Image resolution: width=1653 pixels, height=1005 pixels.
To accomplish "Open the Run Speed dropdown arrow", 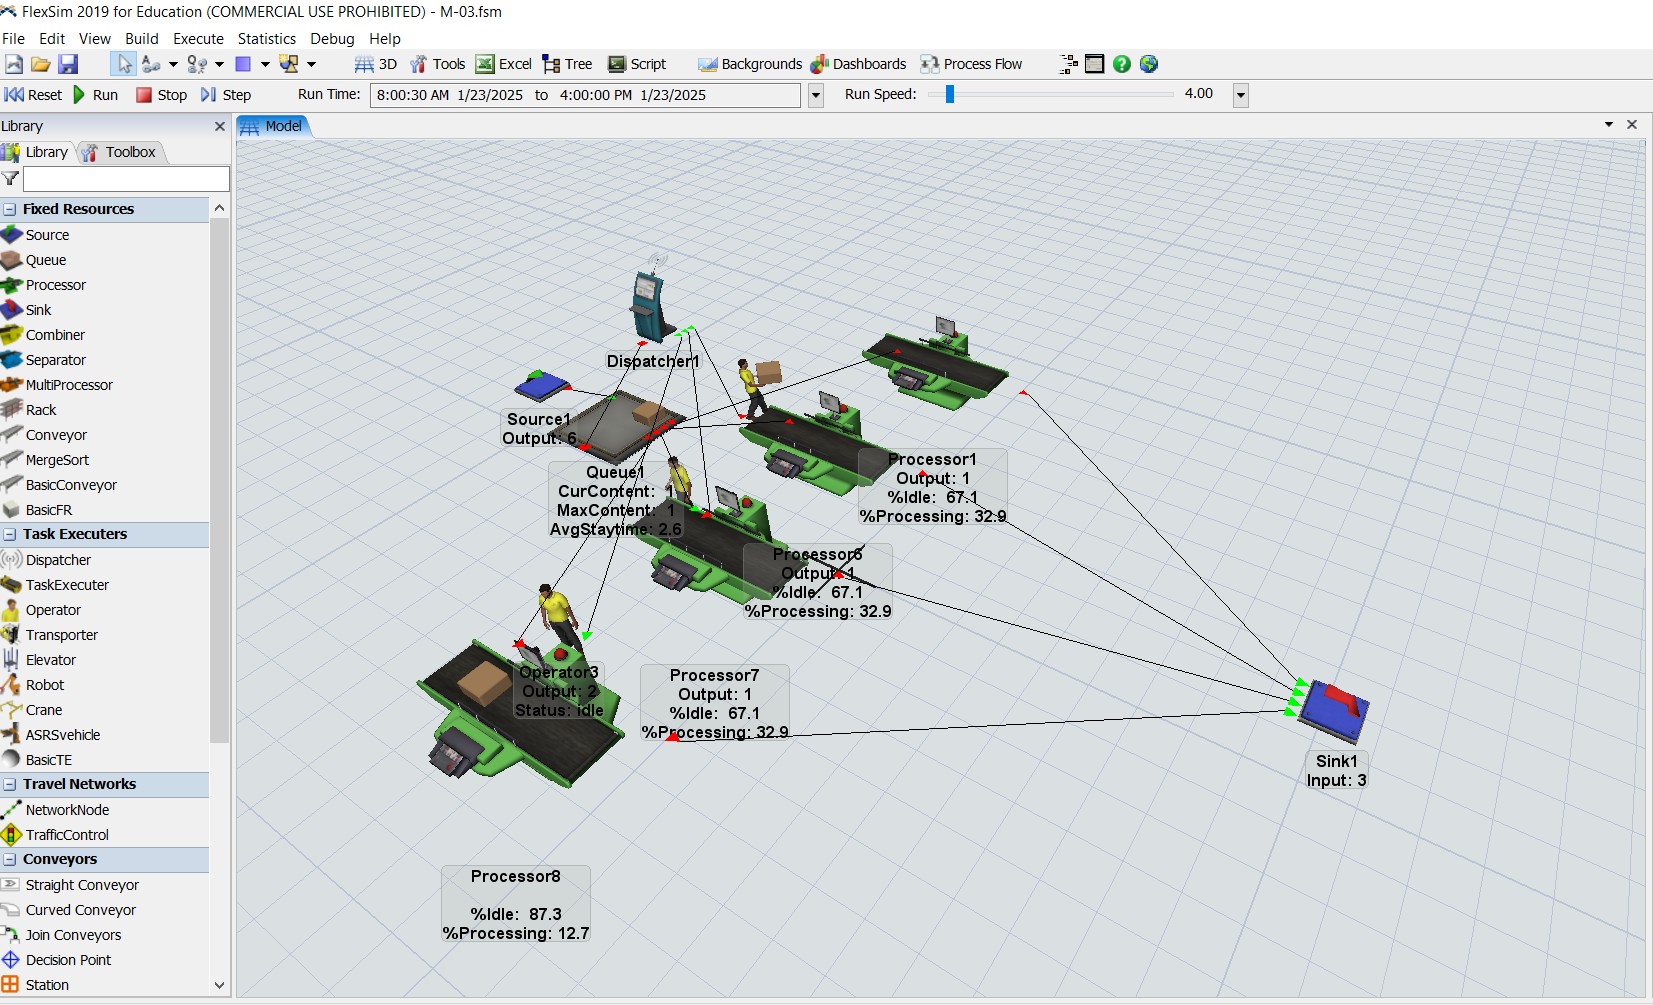I will click(1241, 95).
